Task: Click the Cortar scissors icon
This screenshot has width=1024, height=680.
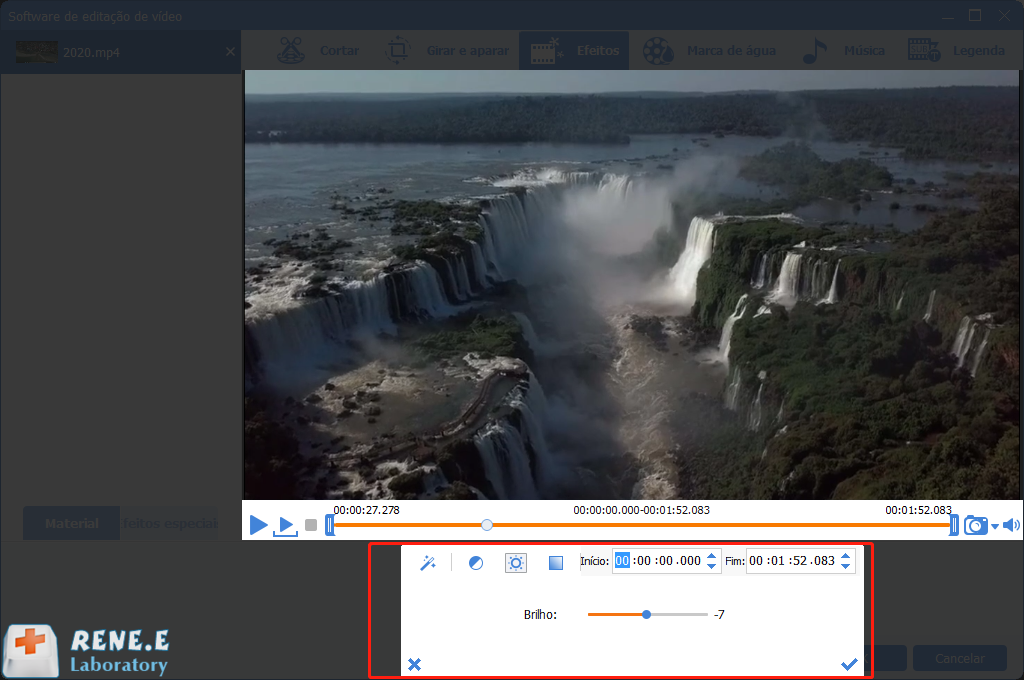Action: point(291,50)
